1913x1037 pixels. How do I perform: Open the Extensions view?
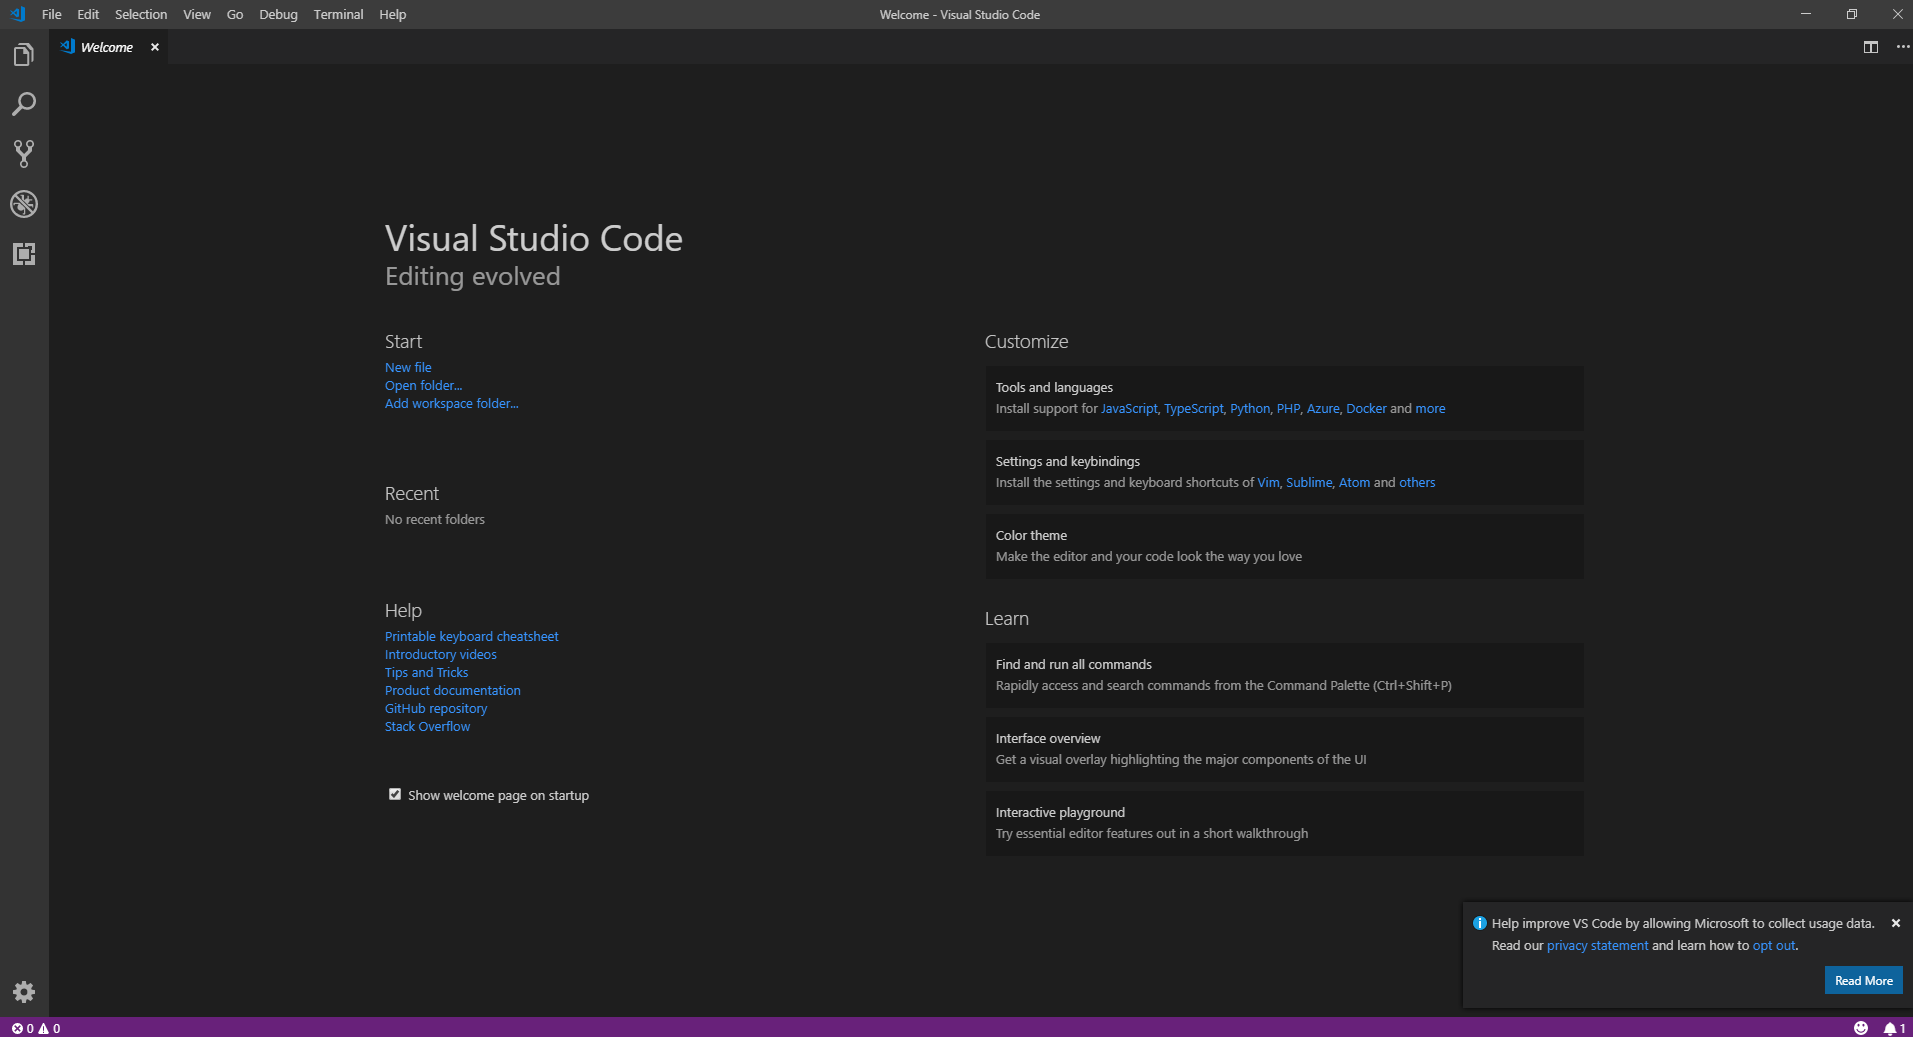24,254
